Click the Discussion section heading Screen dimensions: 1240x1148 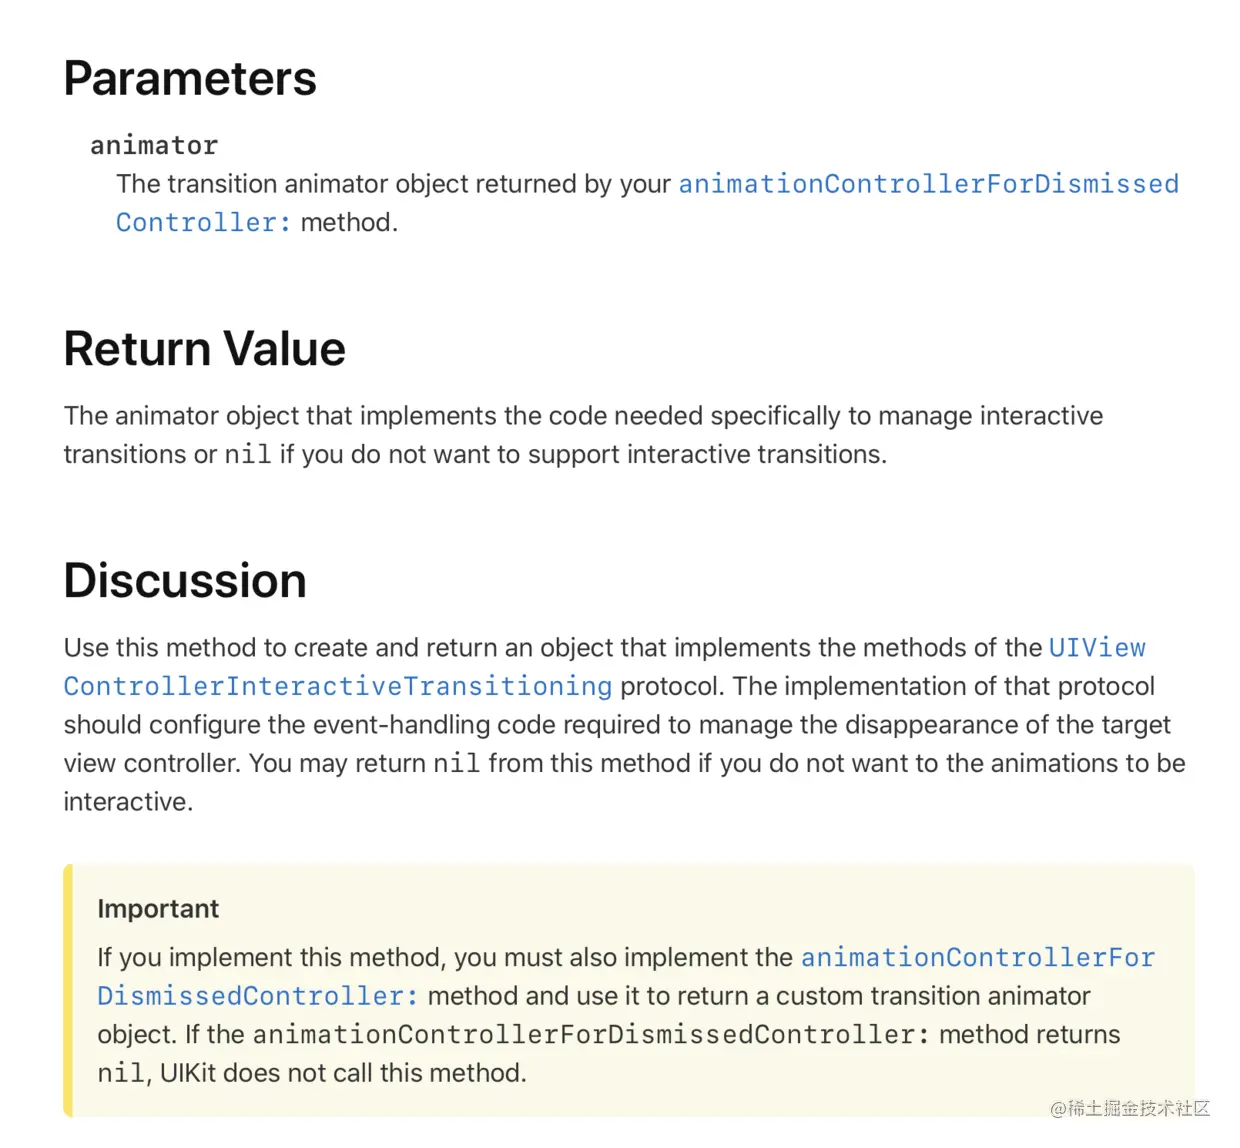[x=185, y=581]
